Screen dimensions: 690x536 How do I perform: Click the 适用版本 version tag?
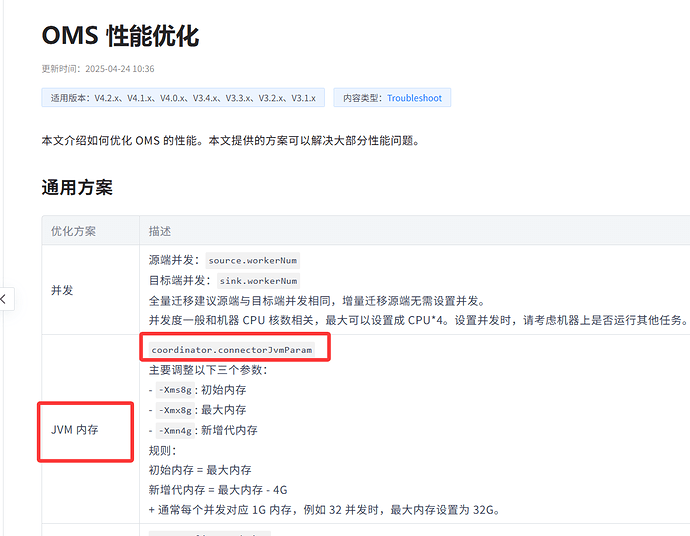tap(183, 98)
